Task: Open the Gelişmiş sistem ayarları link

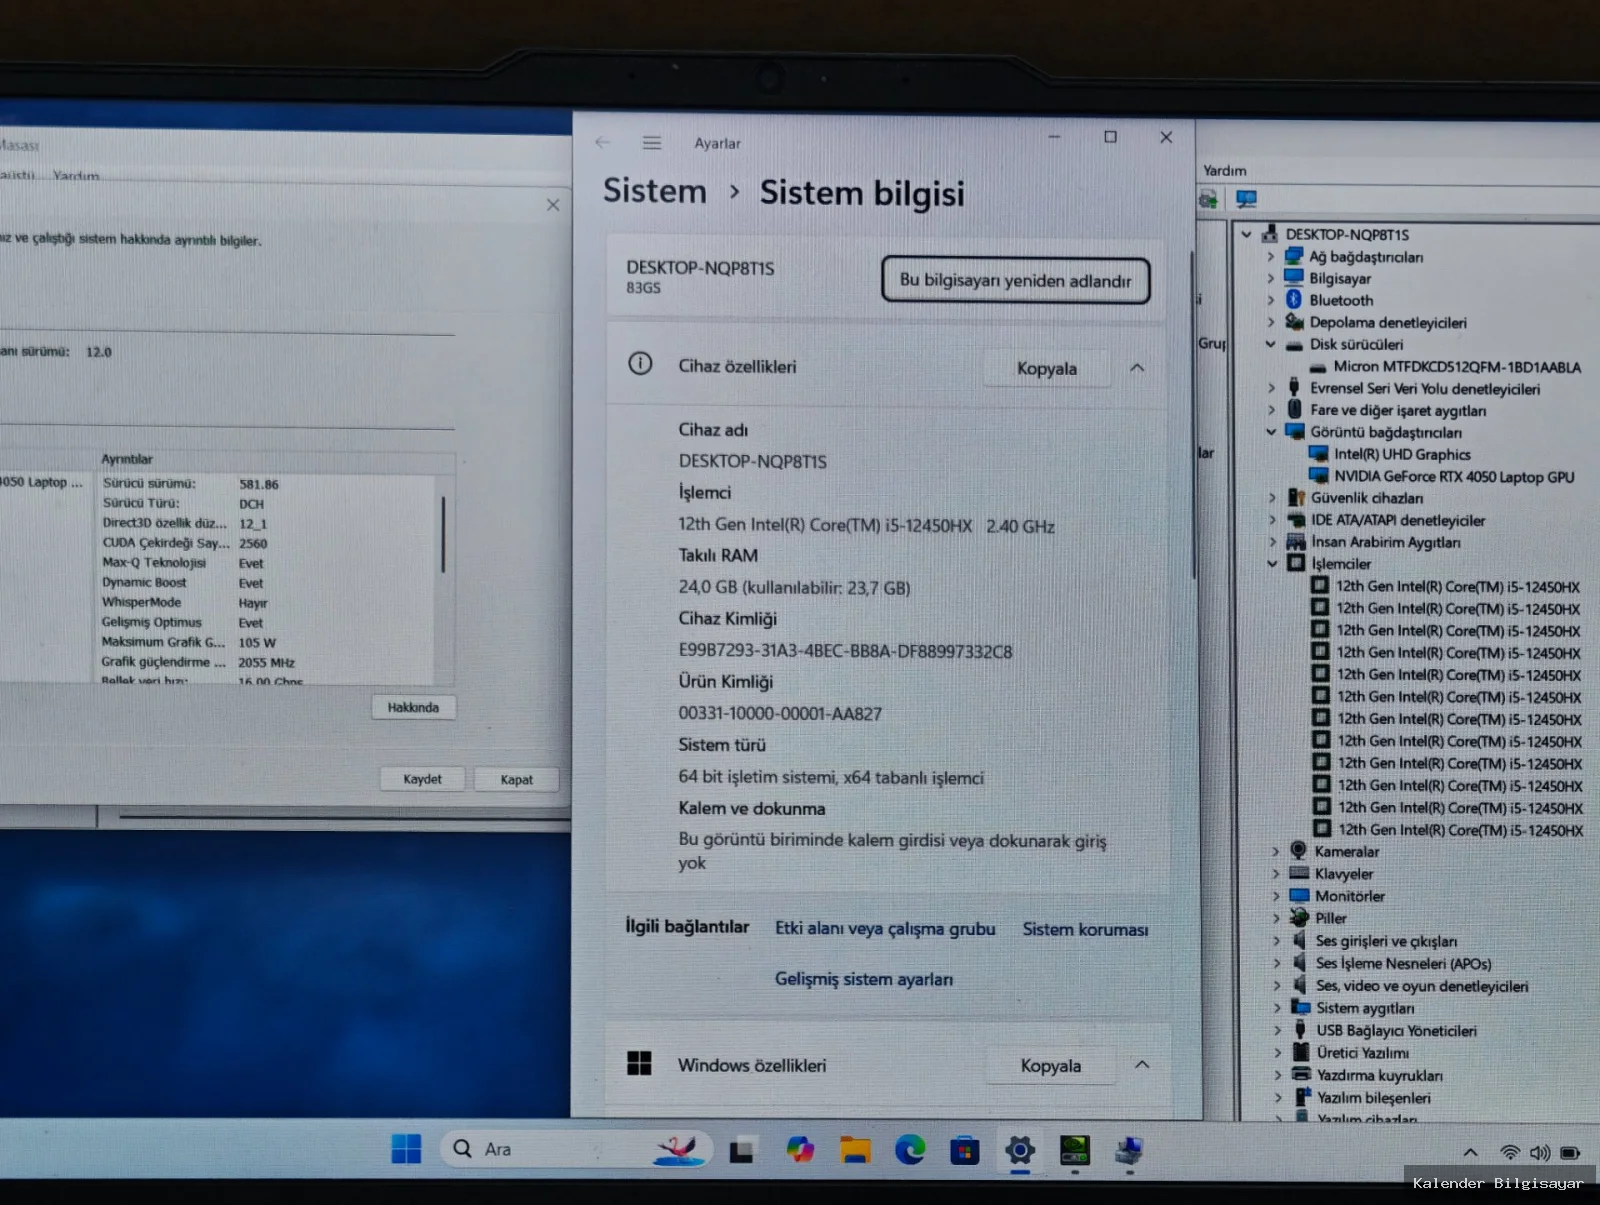Action: coord(863,979)
